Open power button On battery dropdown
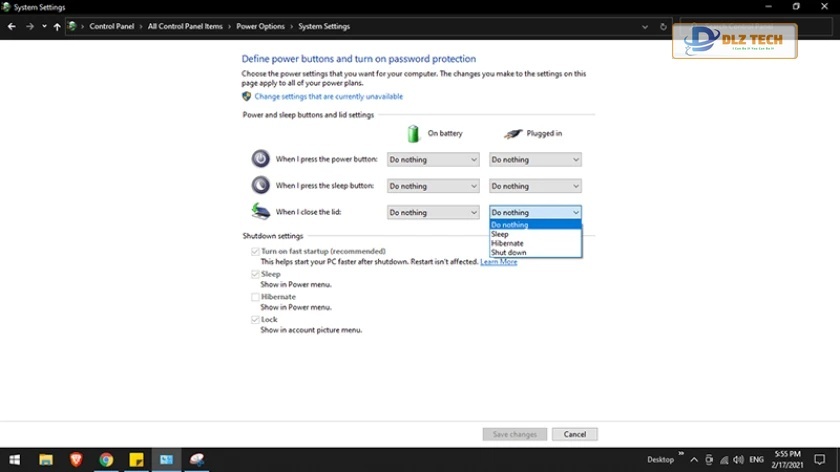The image size is (840, 472). tap(433, 159)
